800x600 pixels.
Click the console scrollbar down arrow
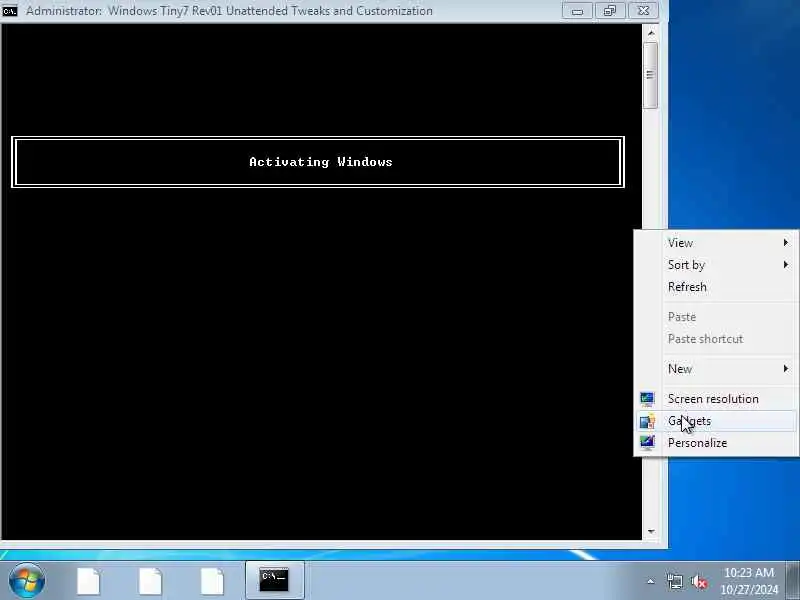click(x=651, y=532)
